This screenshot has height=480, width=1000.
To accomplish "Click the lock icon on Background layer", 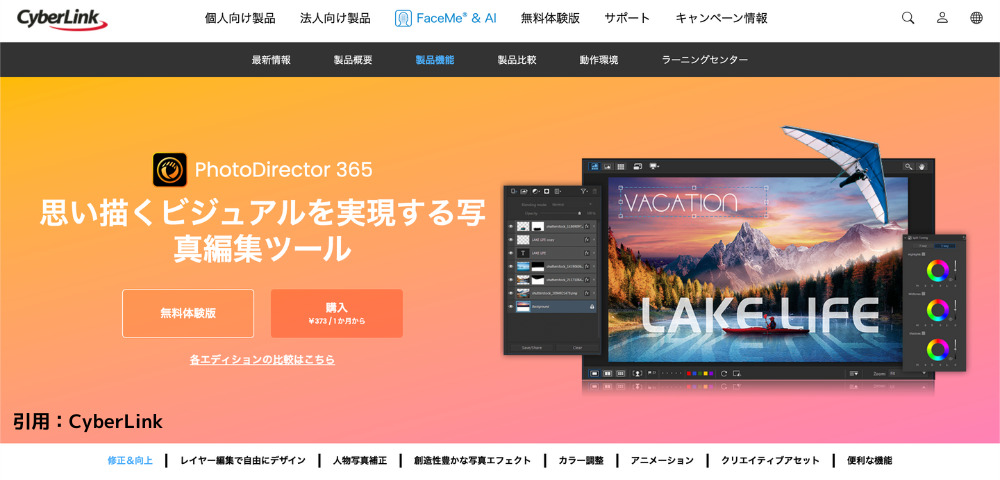I will (592, 307).
